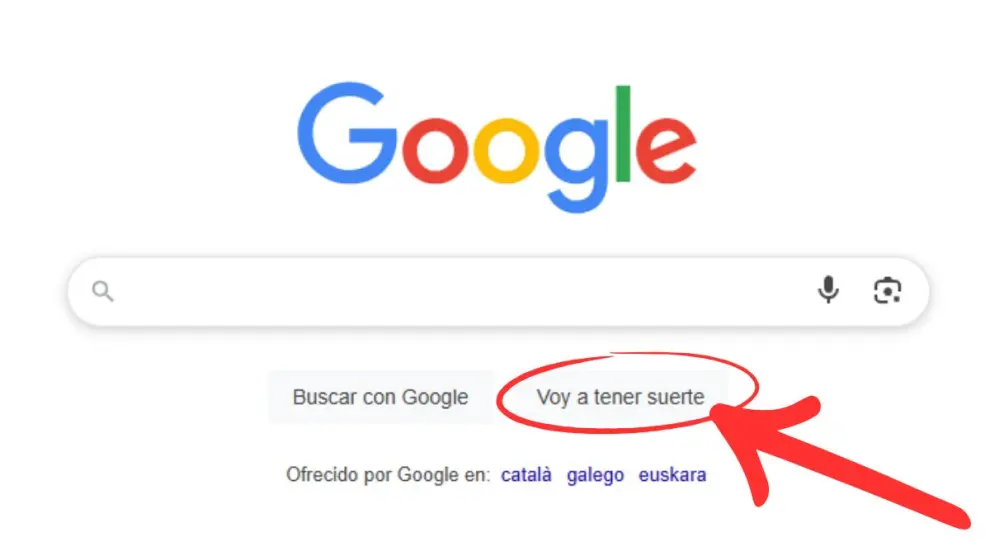Click the blue capital G of the logo
Screen dimensions: 990x556
(347, 133)
